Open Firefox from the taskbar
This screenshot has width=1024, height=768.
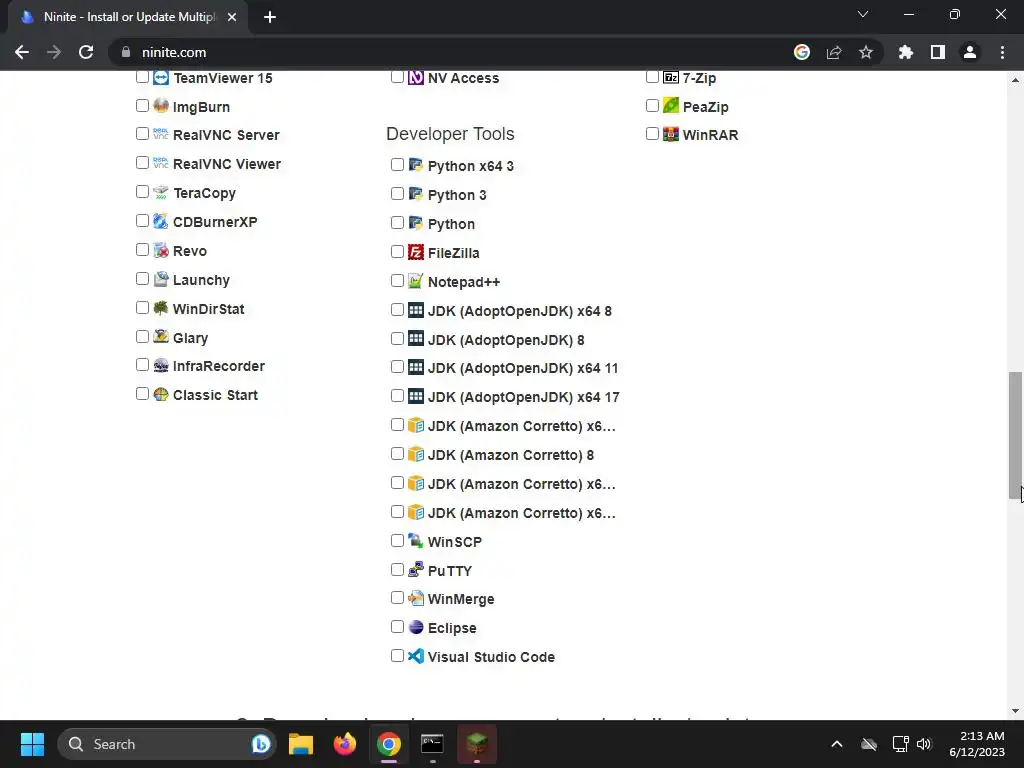coord(345,744)
